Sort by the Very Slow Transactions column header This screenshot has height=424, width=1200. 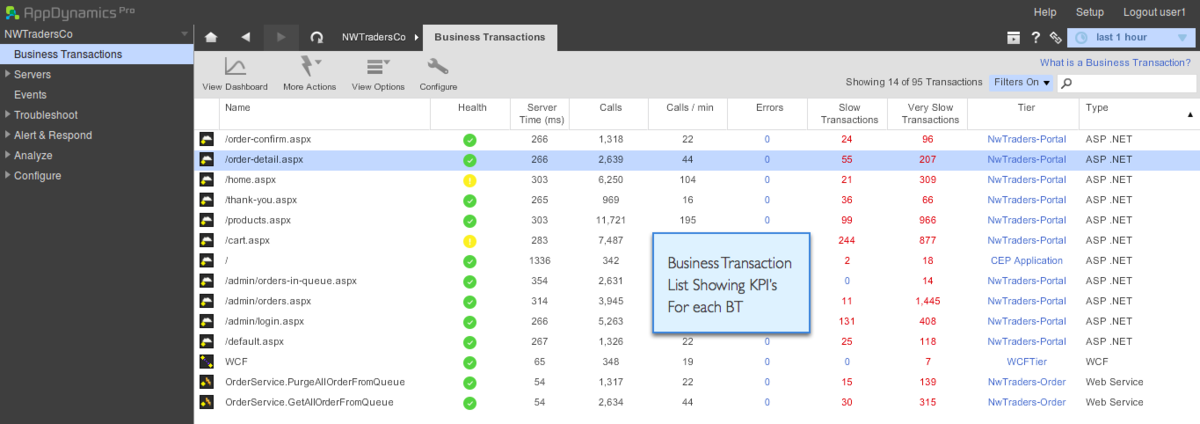tap(930, 114)
